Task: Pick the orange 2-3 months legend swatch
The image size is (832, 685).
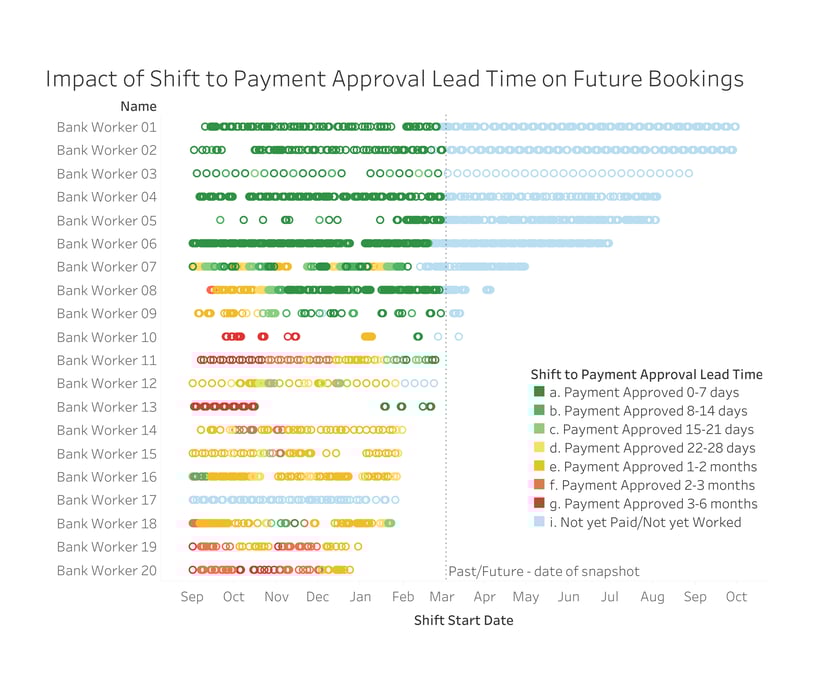Action: point(539,485)
